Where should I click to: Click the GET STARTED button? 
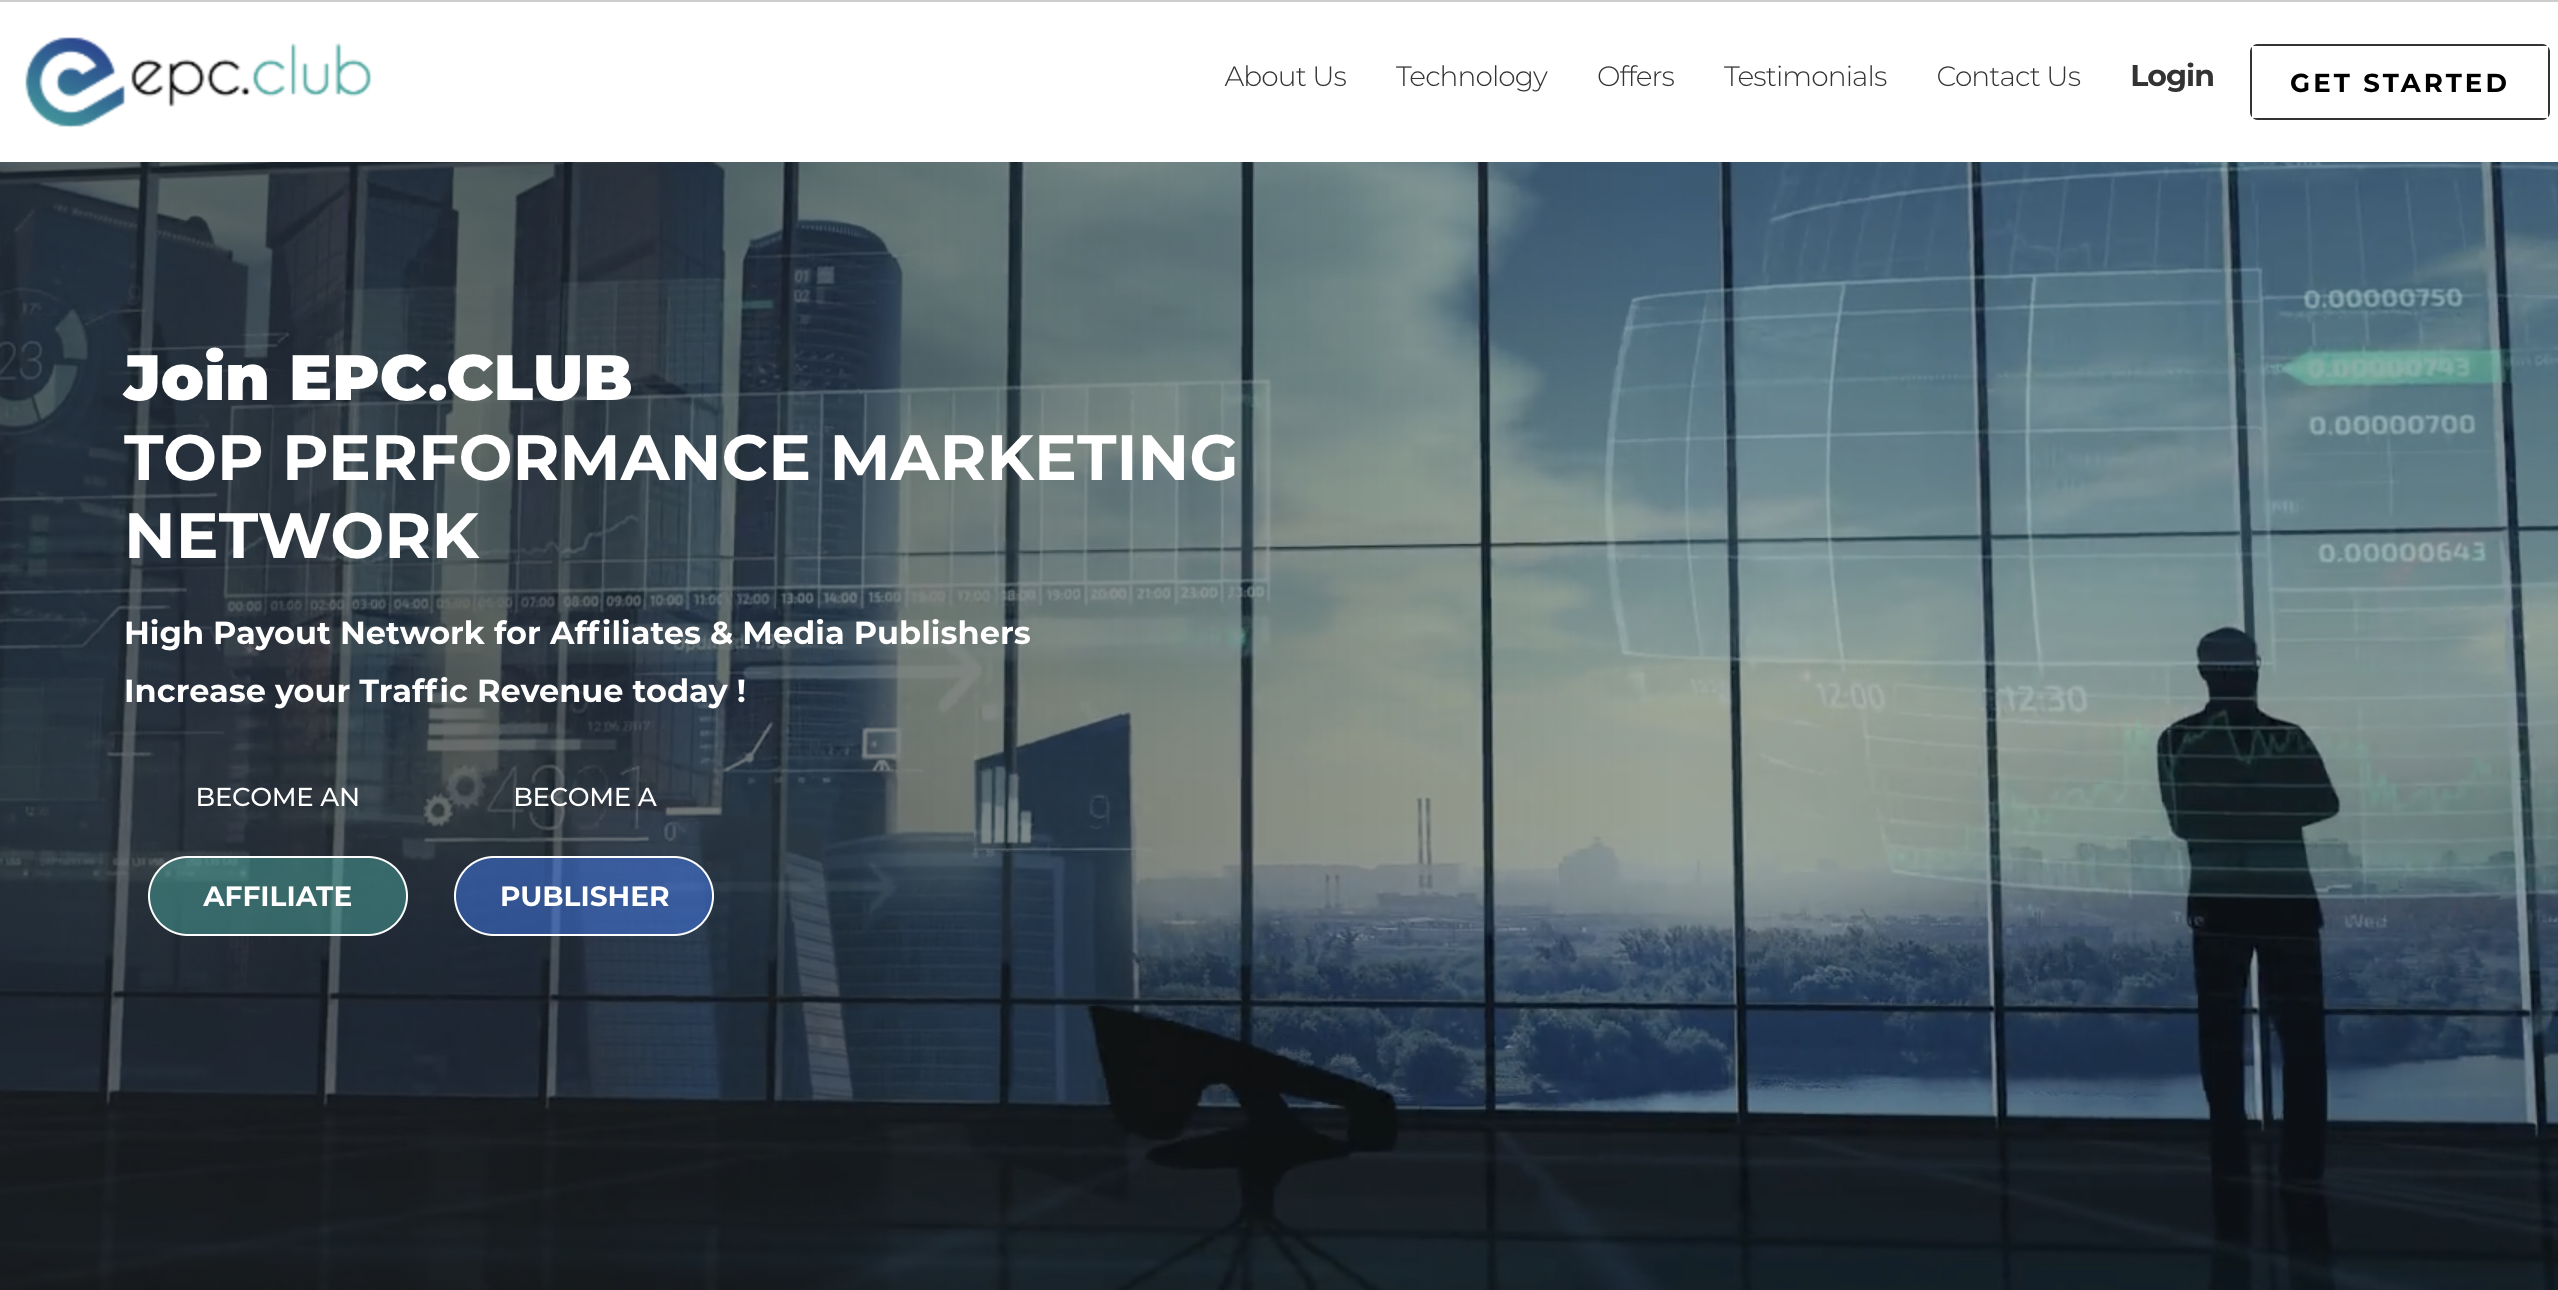(x=2399, y=82)
